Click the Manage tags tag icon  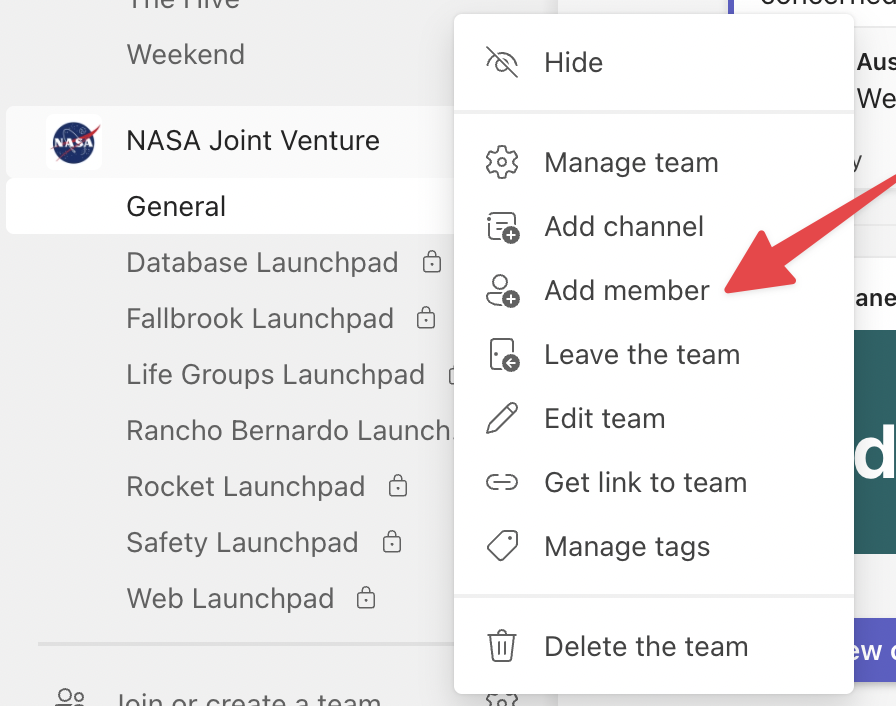pyautogui.click(x=501, y=546)
